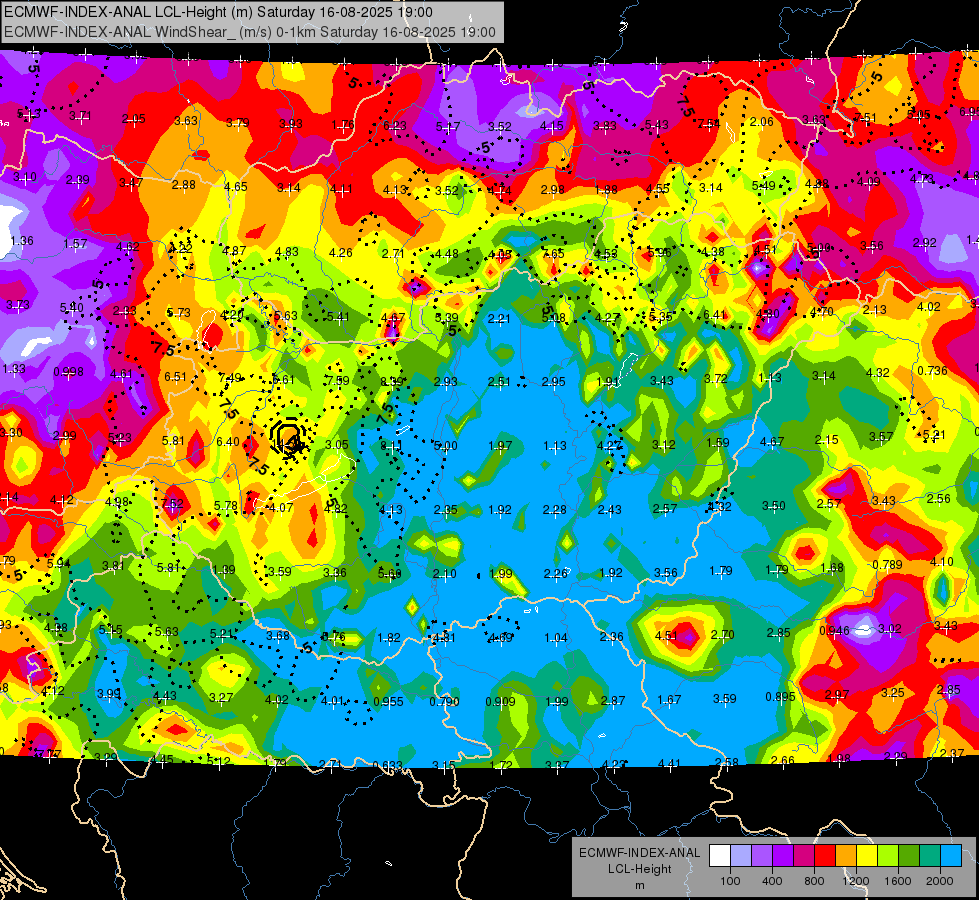The height and width of the screenshot is (900, 979).
Task: Click the grid value 0.736
Action: tap(933, 370)
